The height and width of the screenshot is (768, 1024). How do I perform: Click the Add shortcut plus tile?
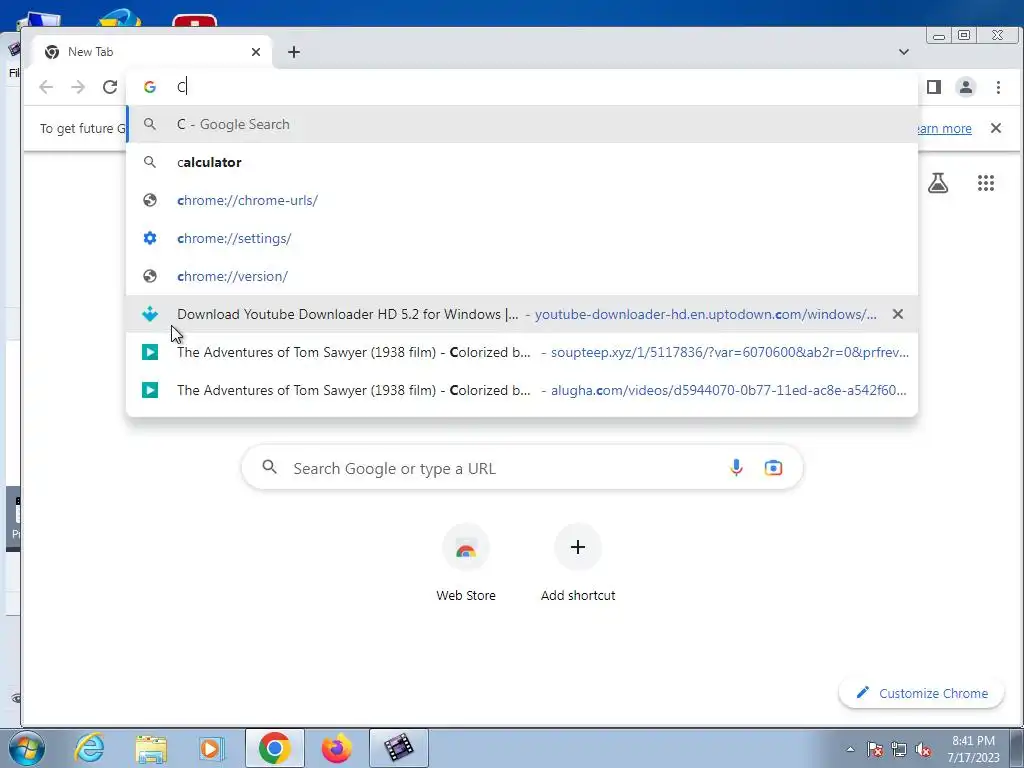click(x=578, y=547)
